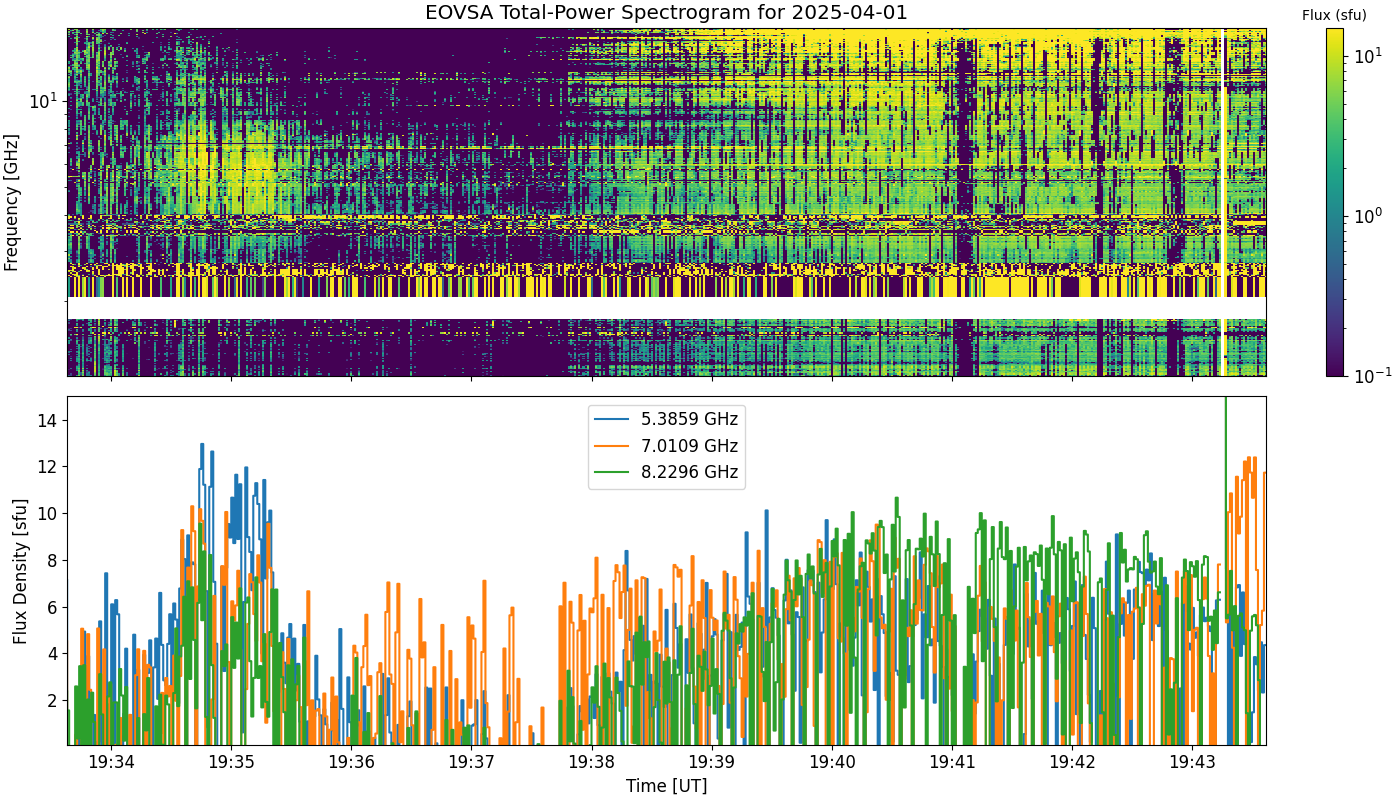Click the 19:41 time axis tick label
Screen dimensions: 1400x800
click(x=952, y=763)
